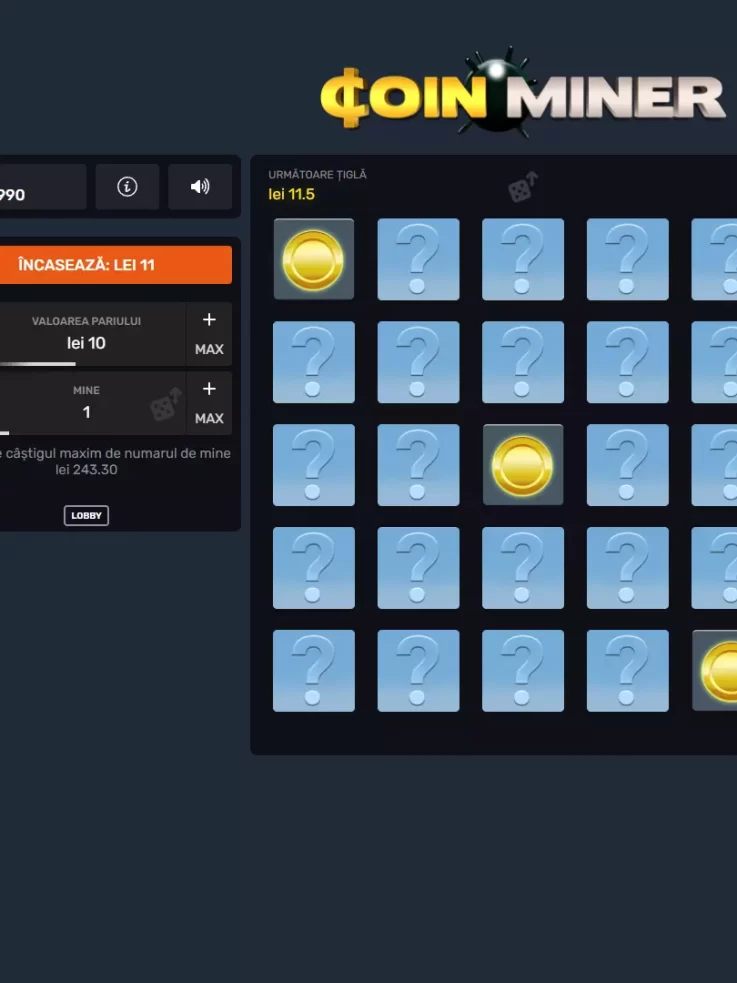737x983 pixels.
Task: Adjust the mine count slider
Action: [4, 433]
